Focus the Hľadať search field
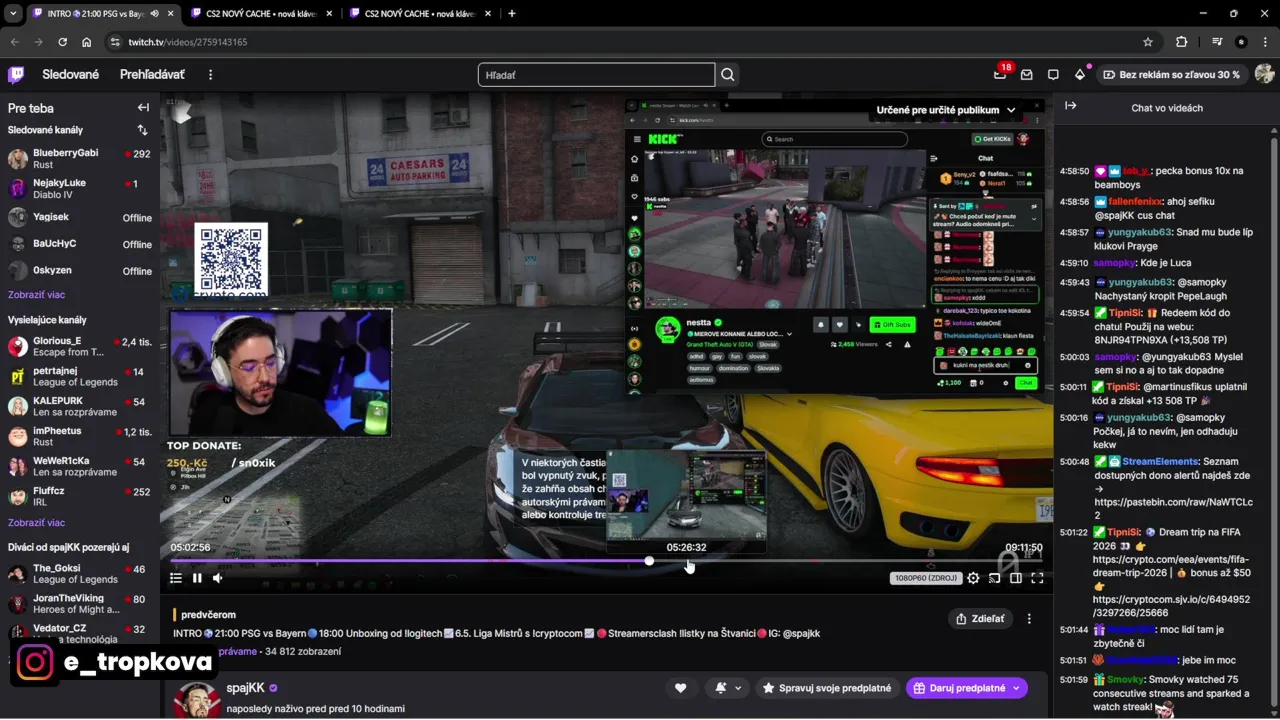This screenshot has height=720, width=1280. (596, 75)
